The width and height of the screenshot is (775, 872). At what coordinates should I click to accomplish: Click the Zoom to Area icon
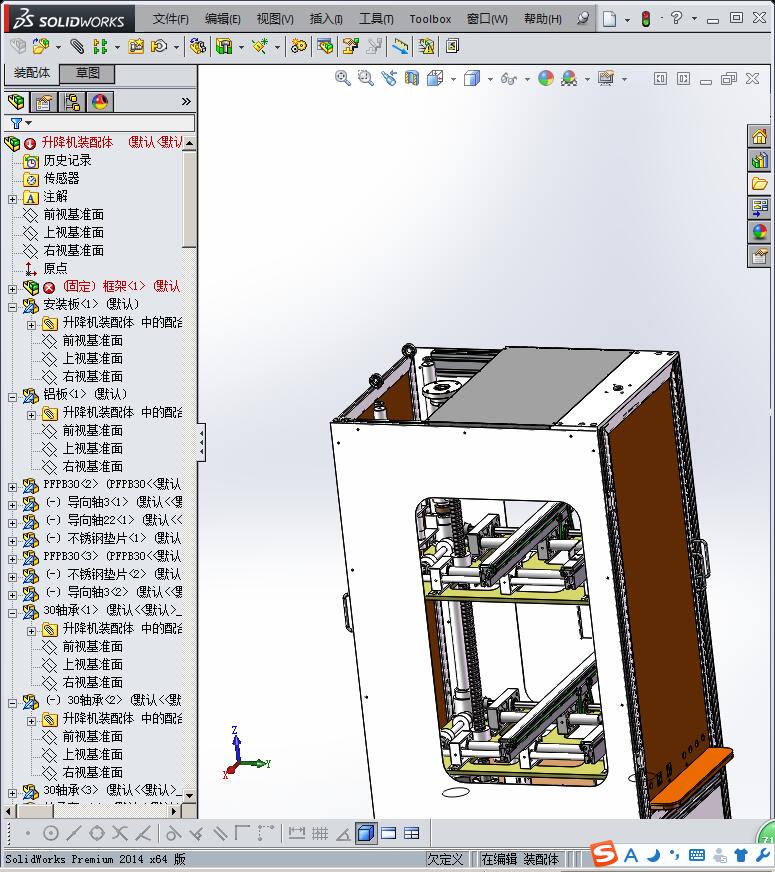pos(365,78)
